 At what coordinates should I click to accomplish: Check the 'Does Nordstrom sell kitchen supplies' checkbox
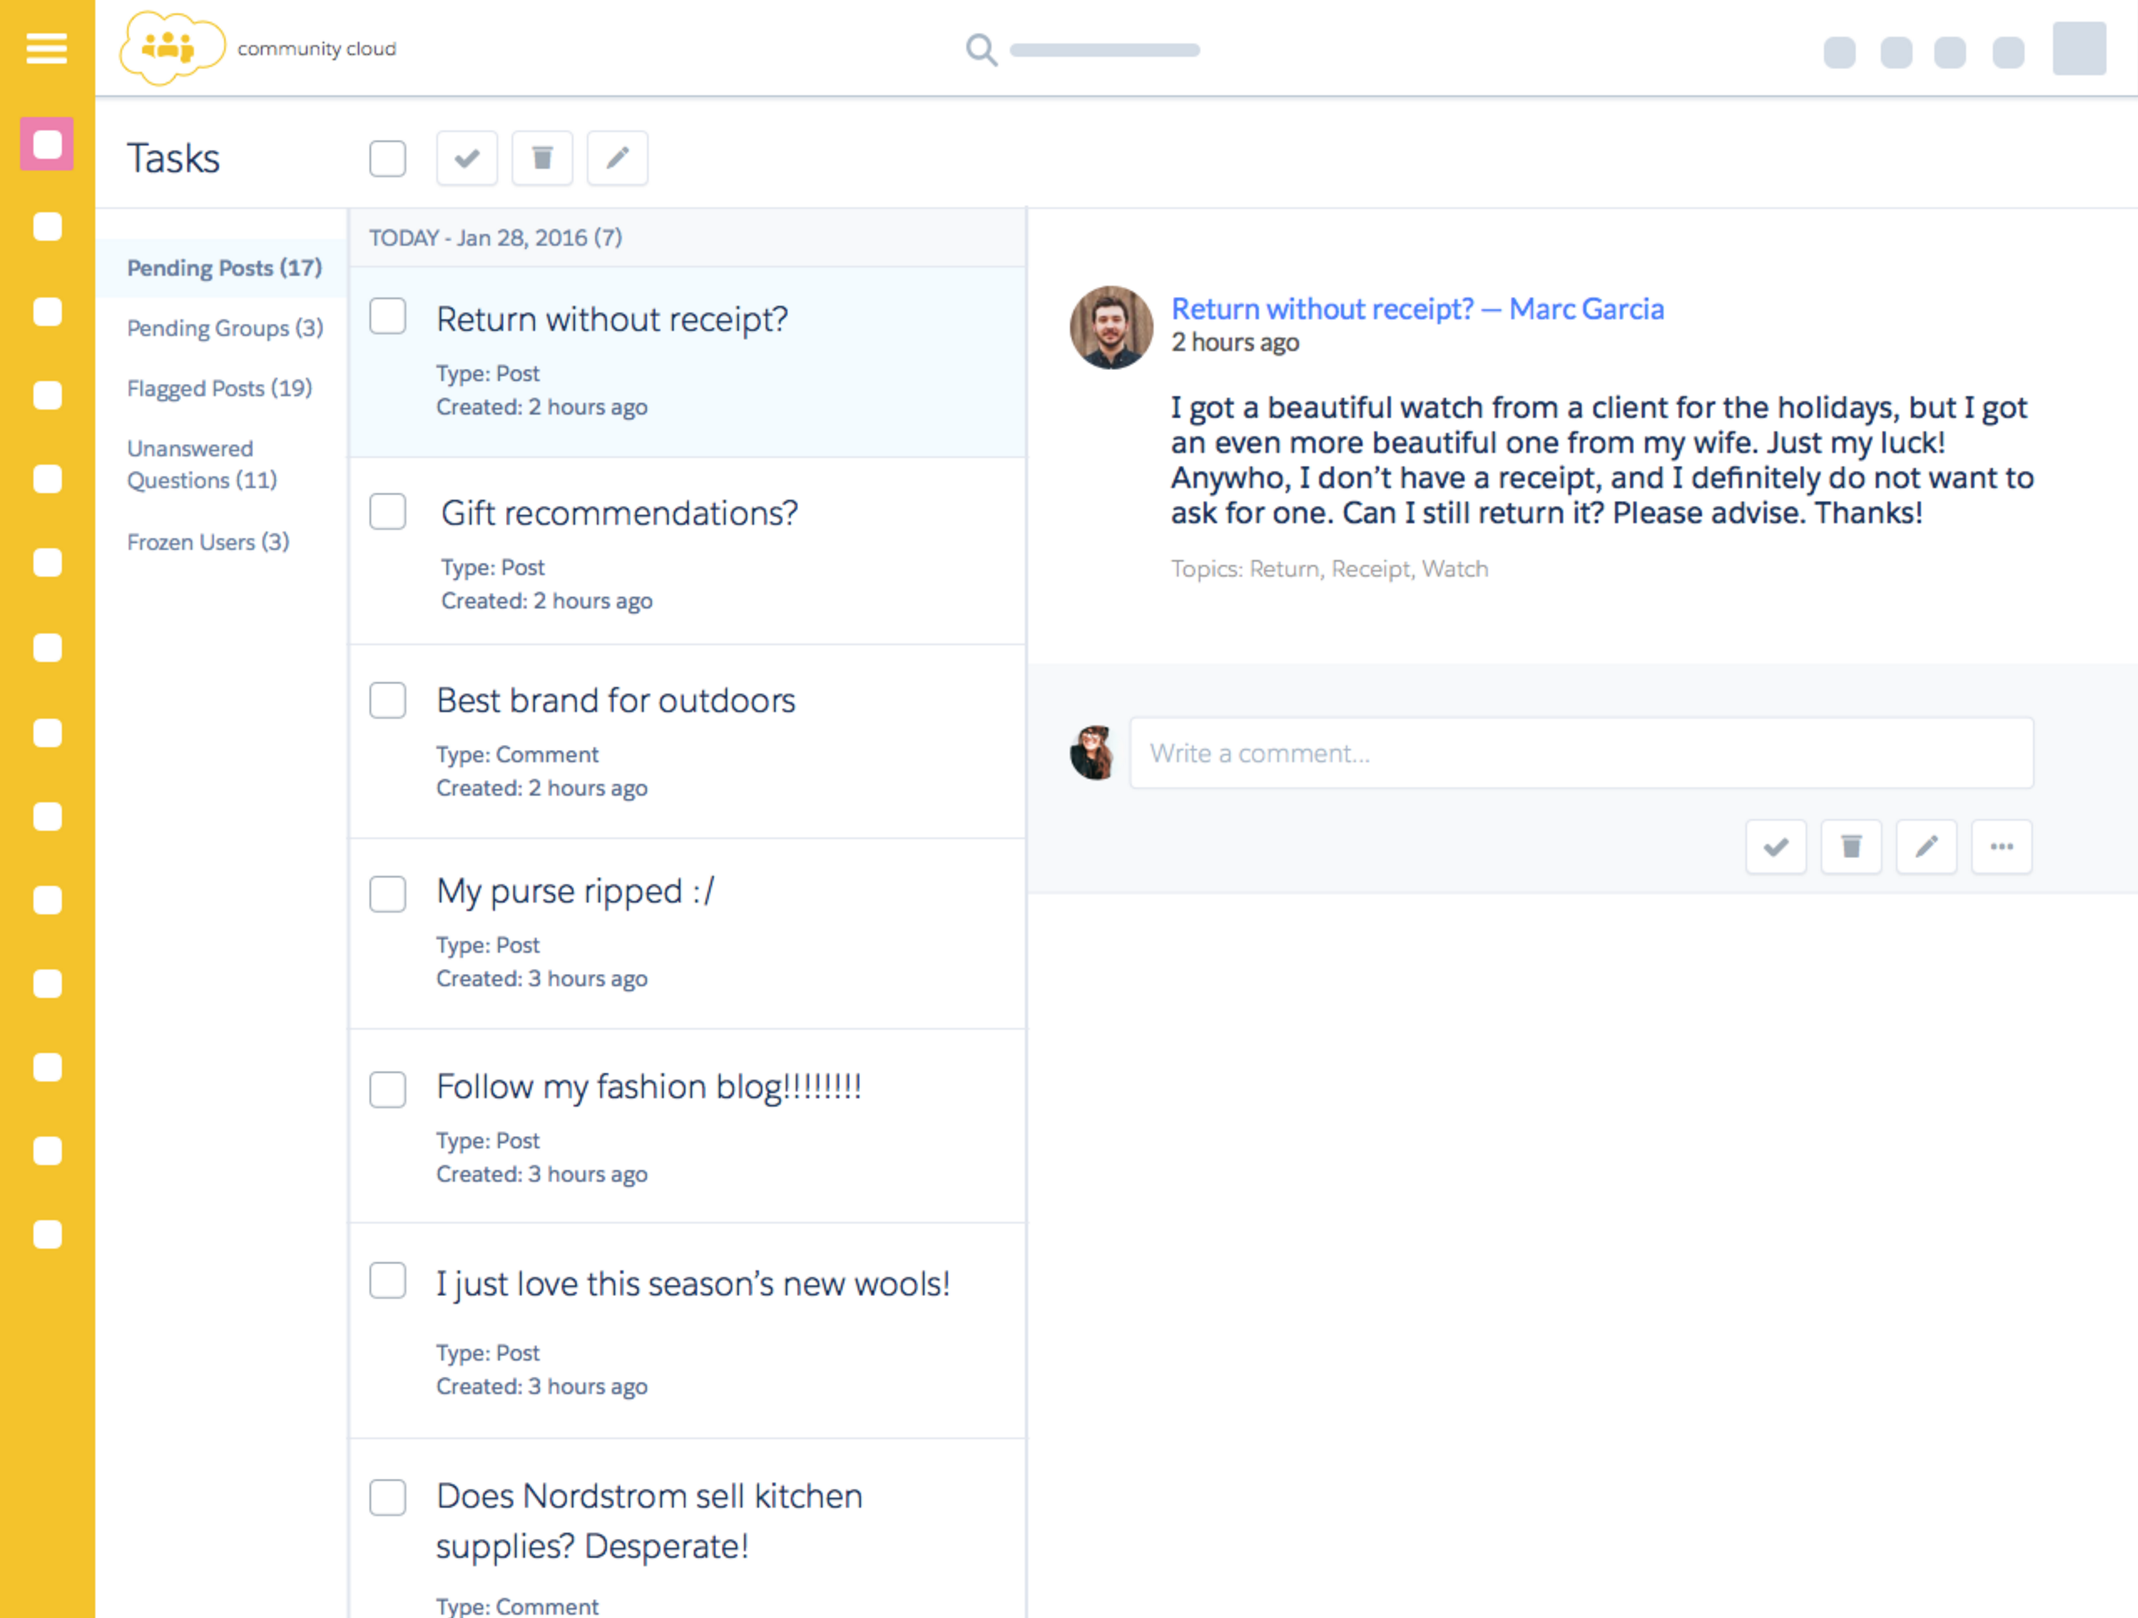click(388, 1498)
